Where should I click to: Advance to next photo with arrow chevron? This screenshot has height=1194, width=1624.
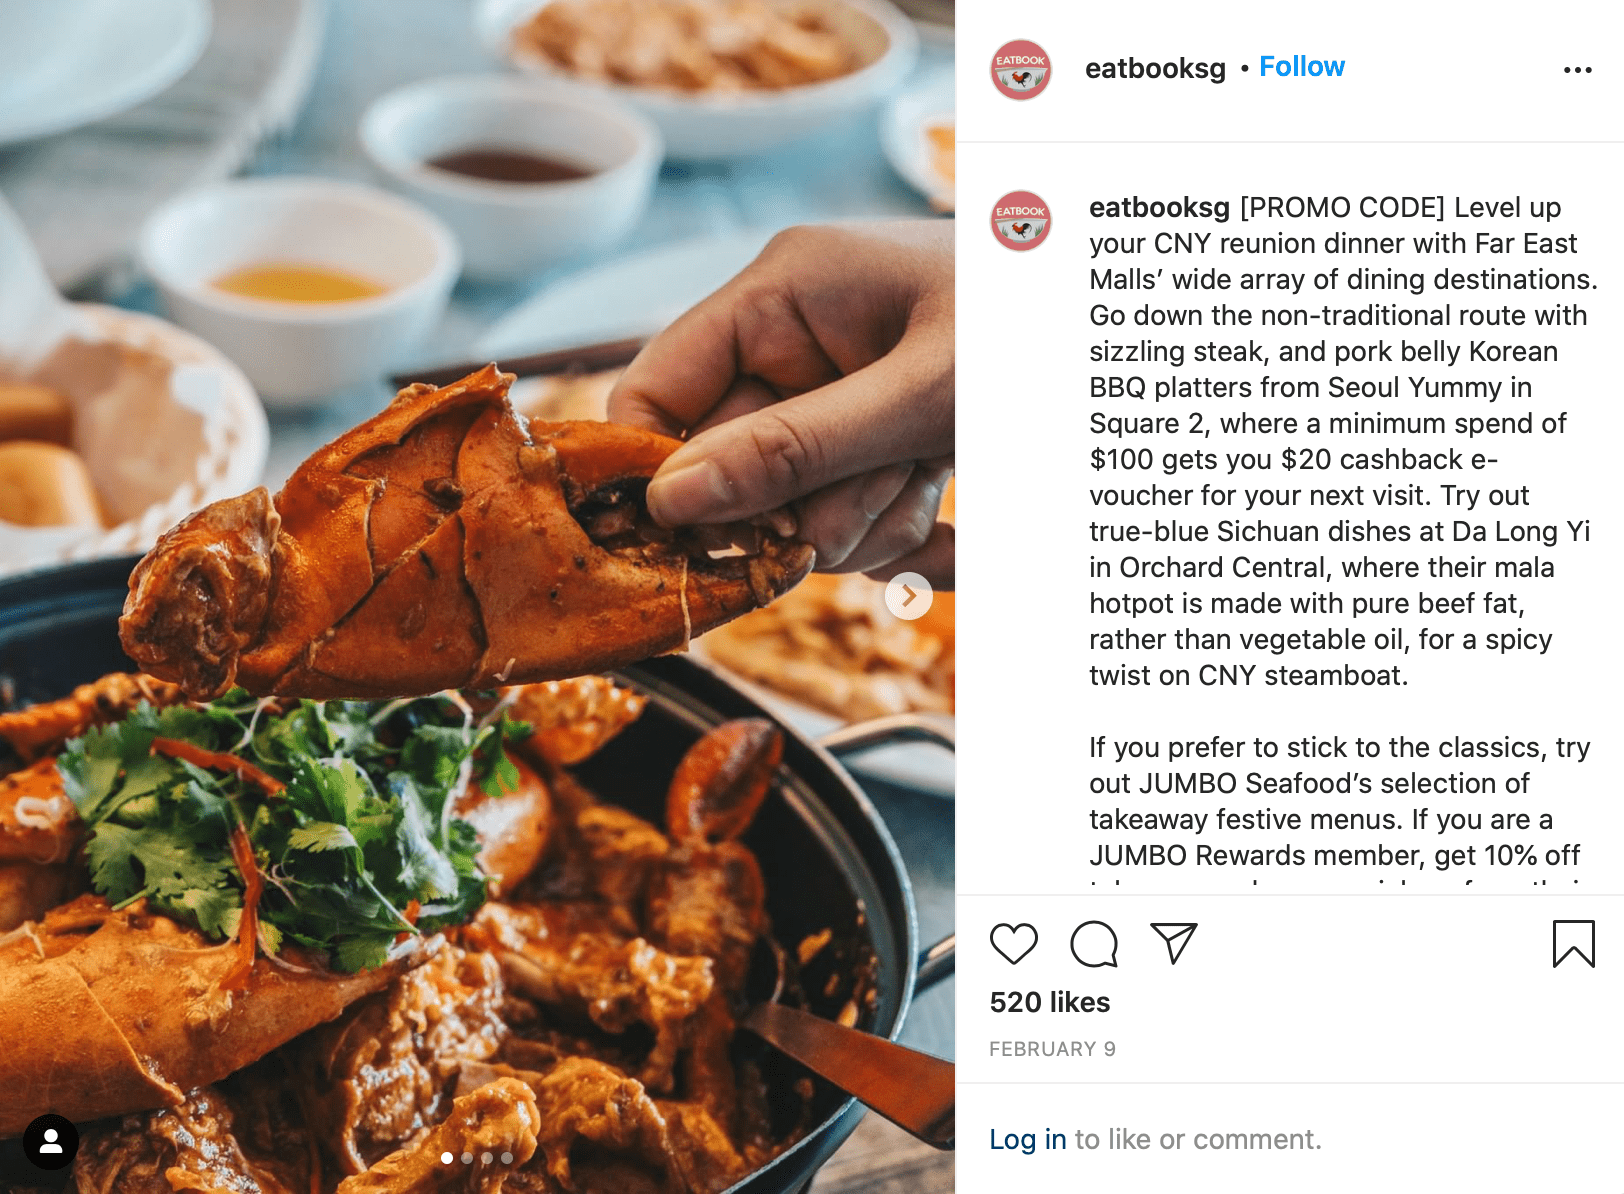click(x=909, y=596)
